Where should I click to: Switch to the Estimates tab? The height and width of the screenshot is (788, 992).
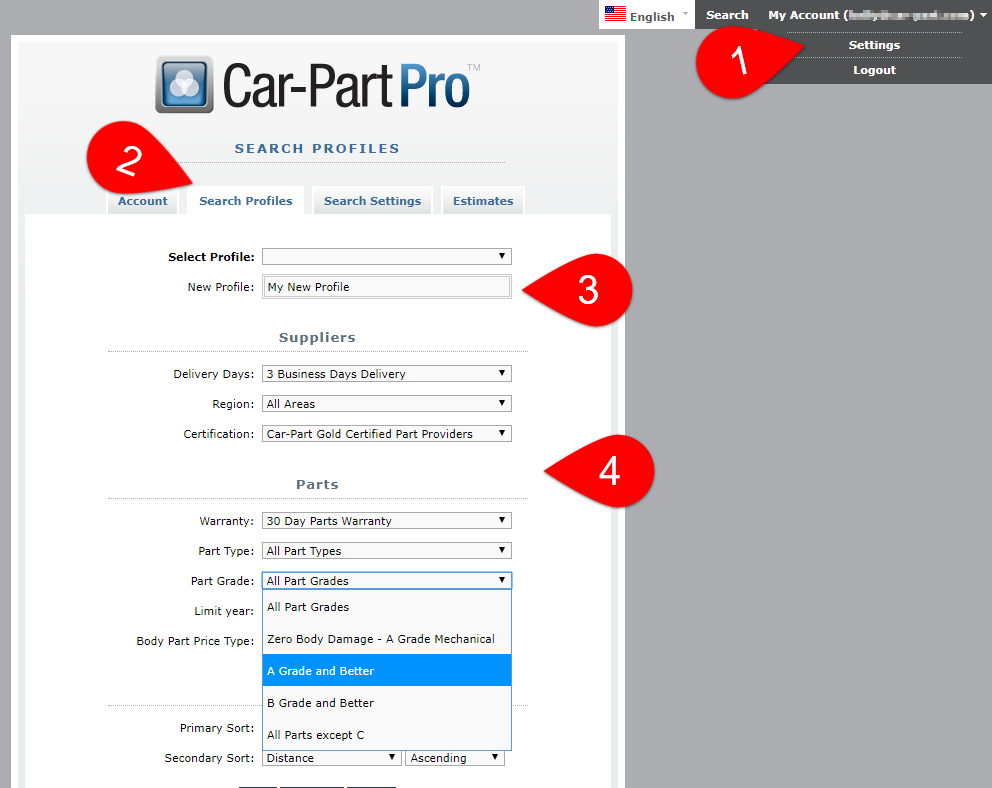(x=483, y=201)
